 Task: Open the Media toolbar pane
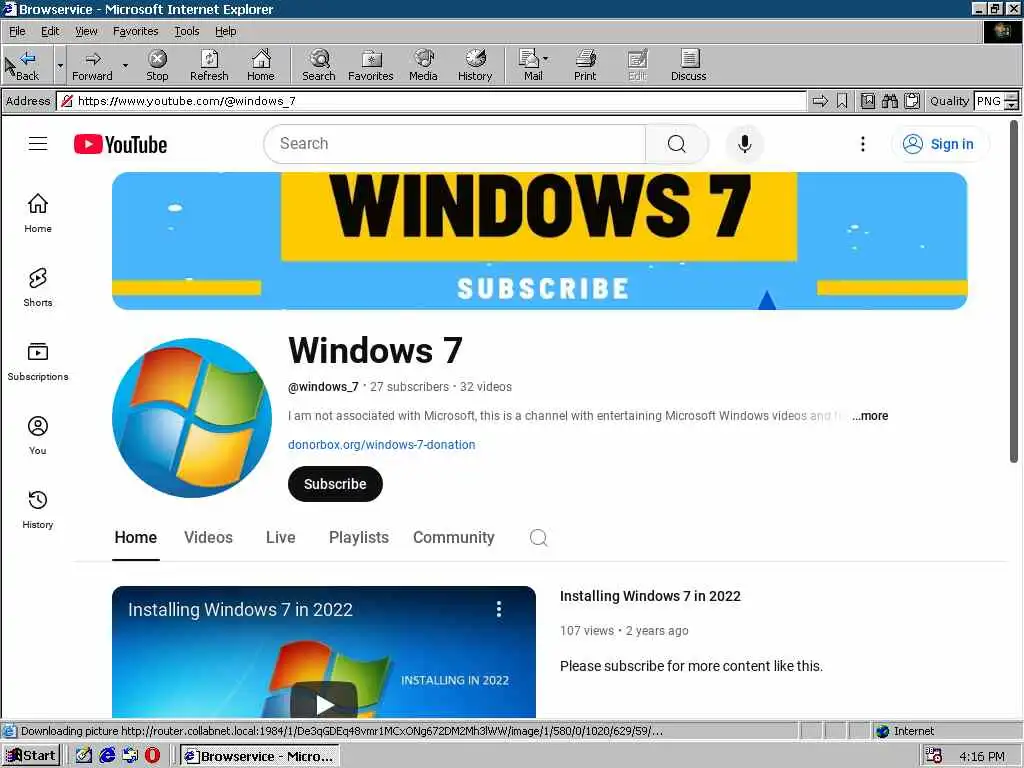(x=423, y=65)
